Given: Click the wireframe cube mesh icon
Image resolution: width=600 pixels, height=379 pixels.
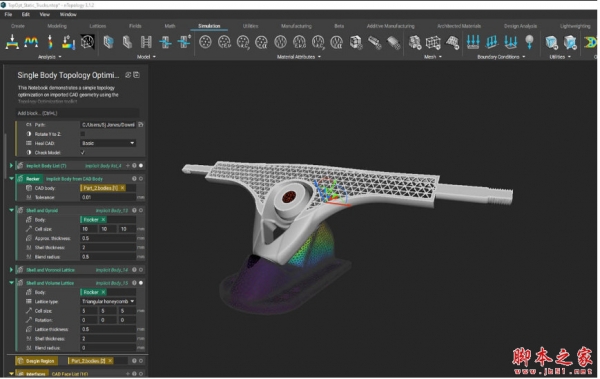Looking at the screenshot, I should [433, 42].
